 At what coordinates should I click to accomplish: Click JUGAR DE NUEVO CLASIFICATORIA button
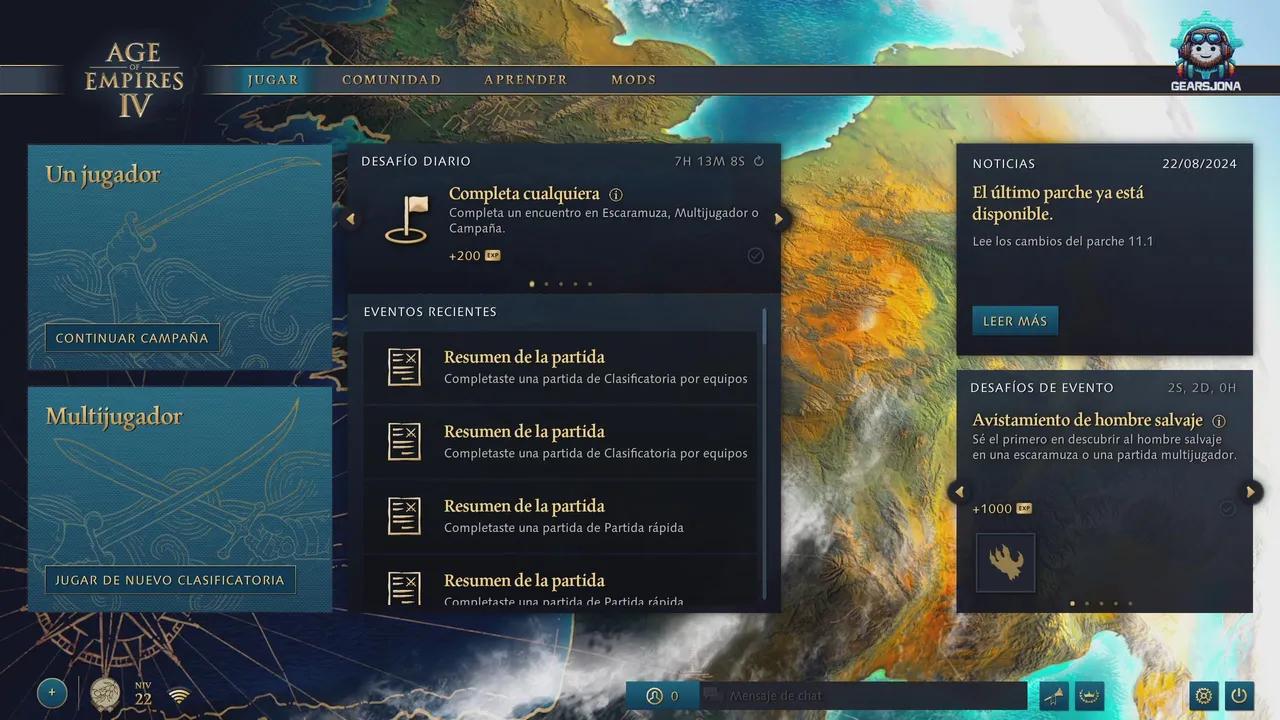click(x=170, y=580)
